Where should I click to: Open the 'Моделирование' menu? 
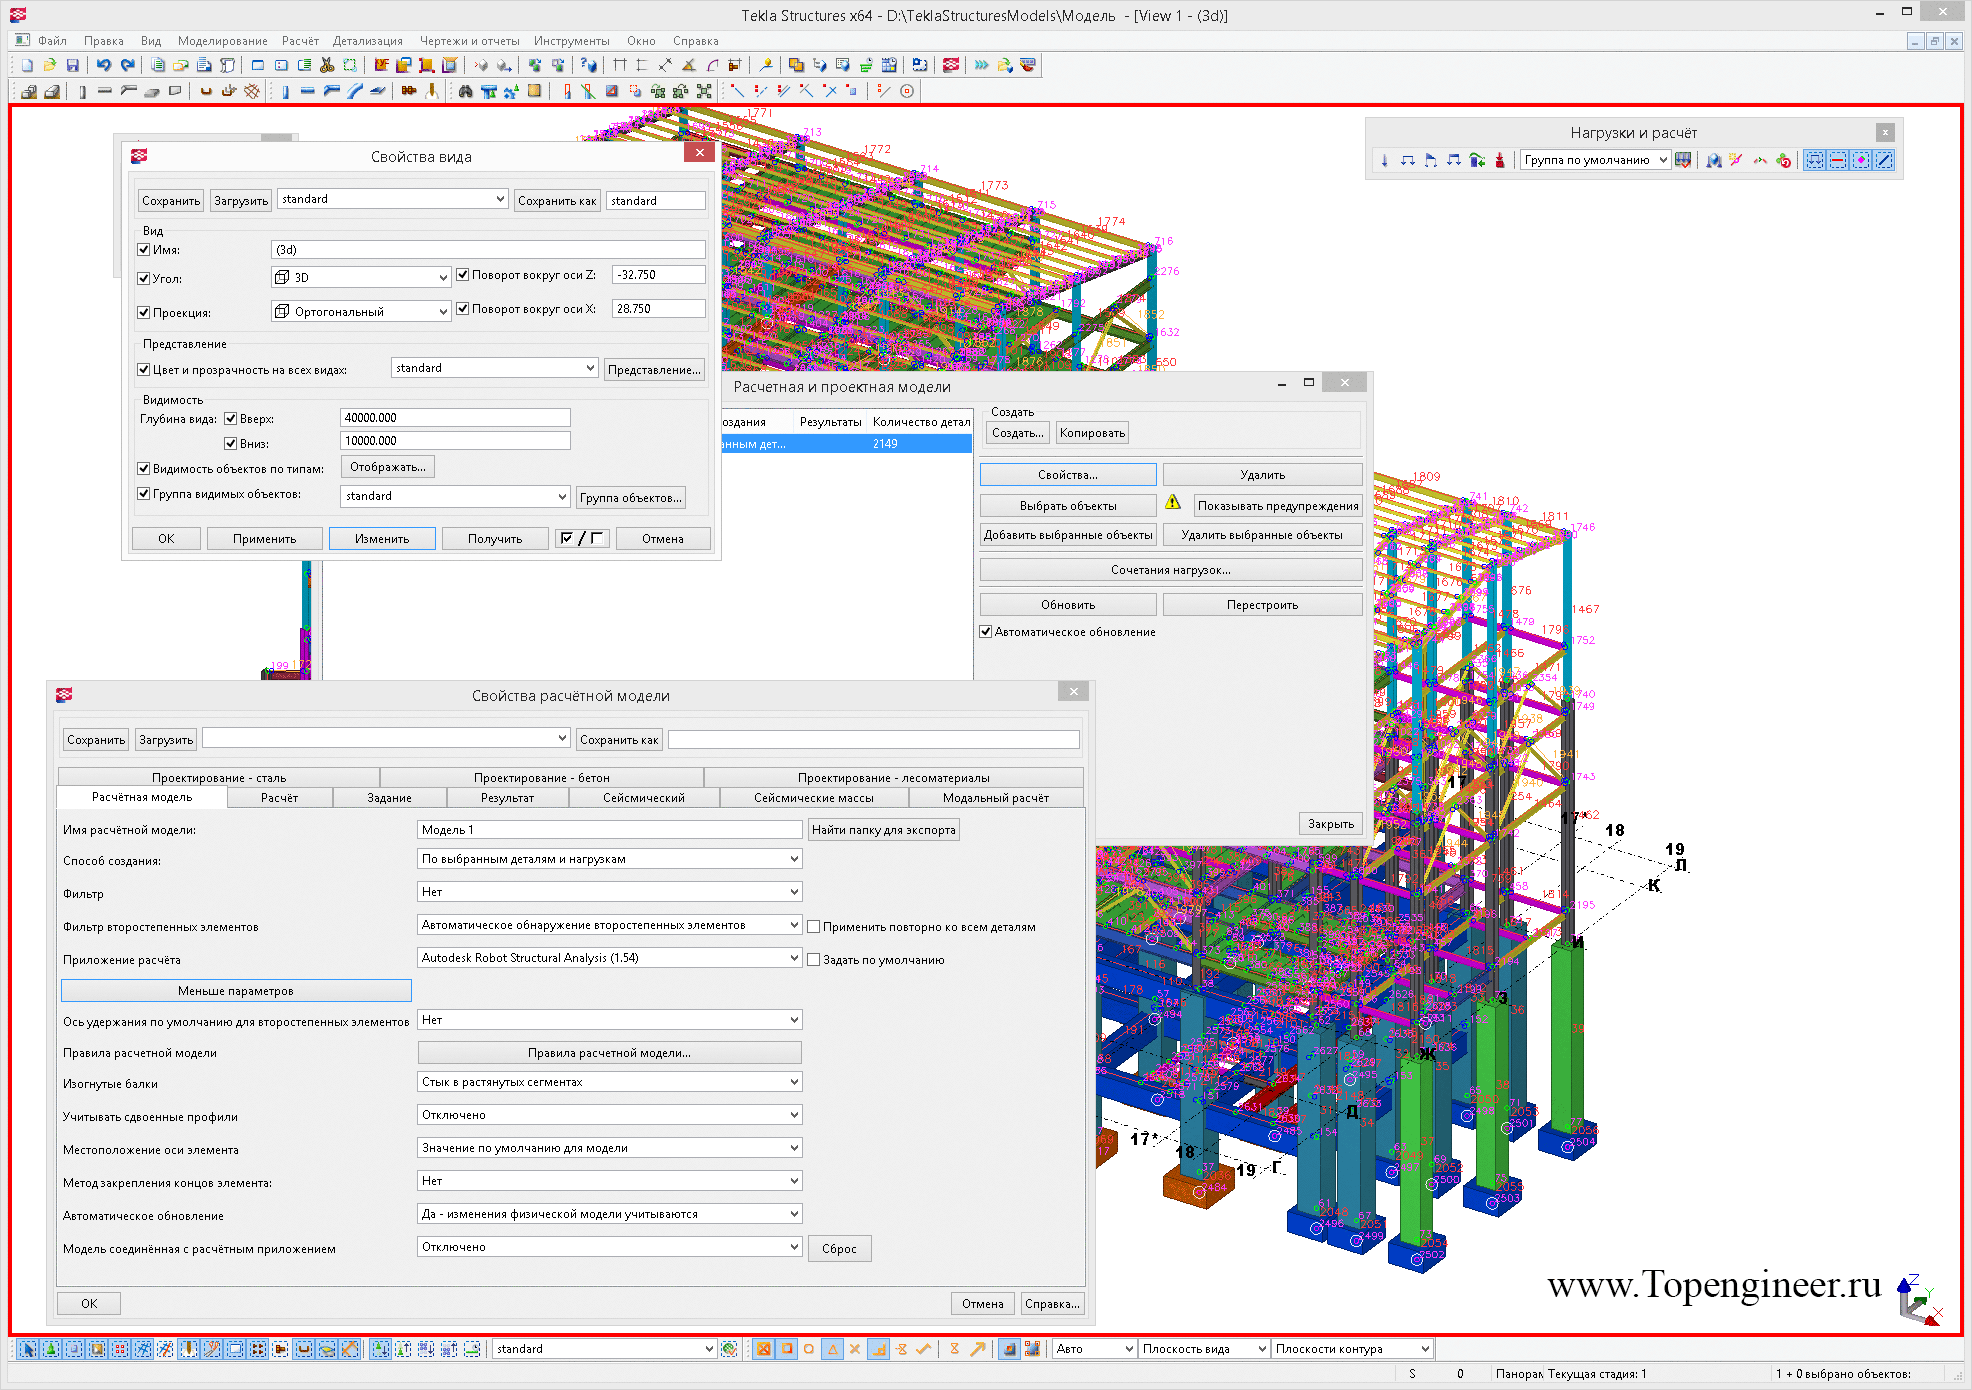coord(222,41)
